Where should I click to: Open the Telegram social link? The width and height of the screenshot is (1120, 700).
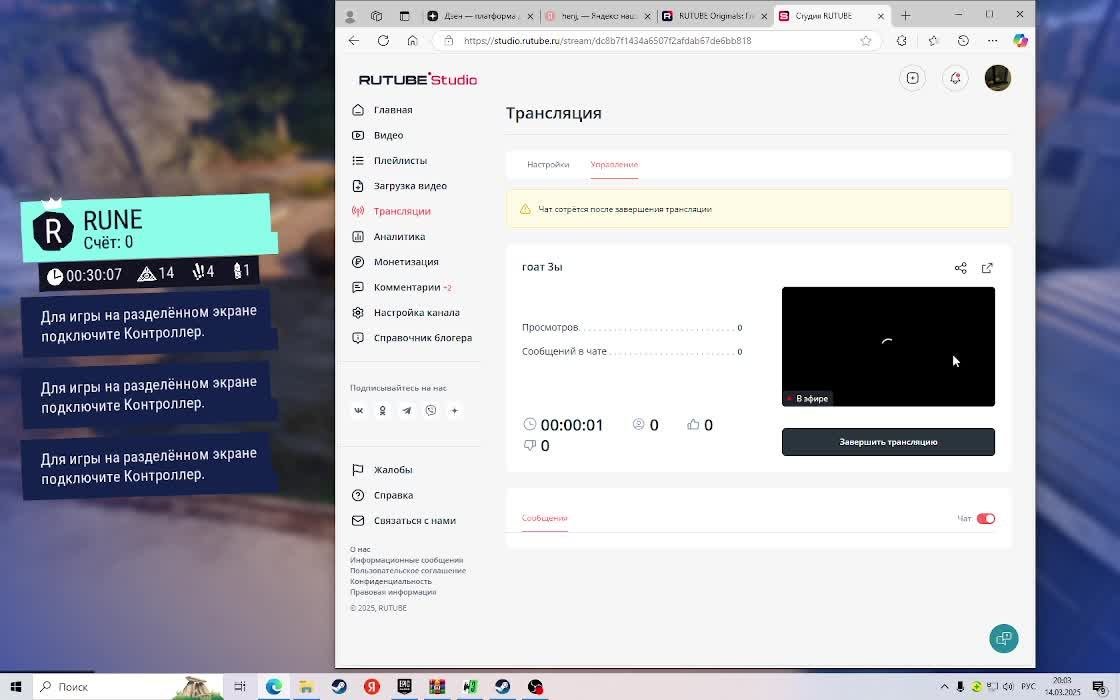tap(406, 411)
